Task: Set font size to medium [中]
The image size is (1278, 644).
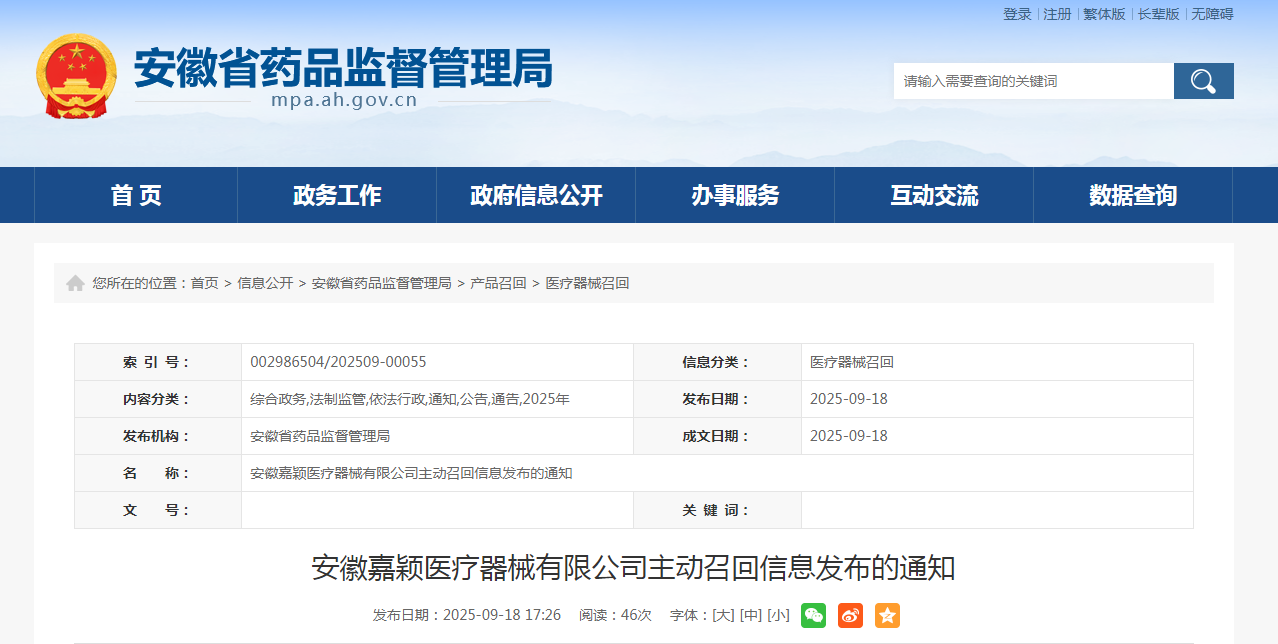Action: (750, 615)
